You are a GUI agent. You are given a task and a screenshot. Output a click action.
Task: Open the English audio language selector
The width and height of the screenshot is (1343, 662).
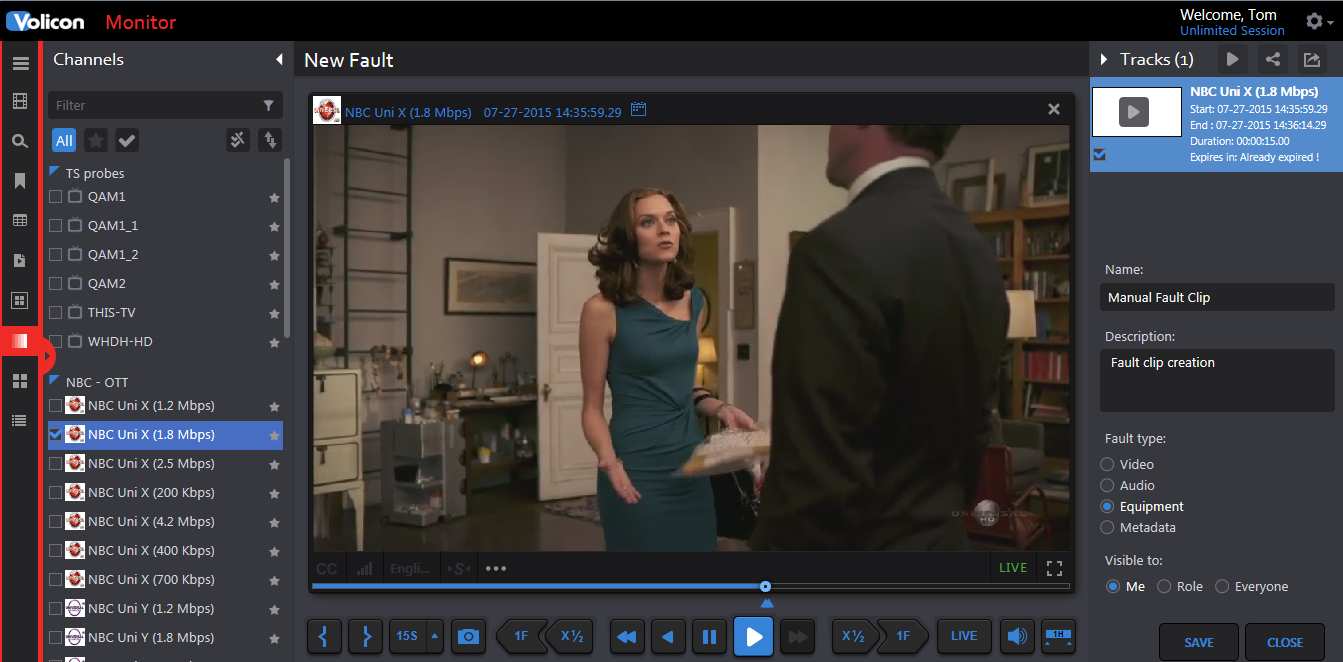409,568
